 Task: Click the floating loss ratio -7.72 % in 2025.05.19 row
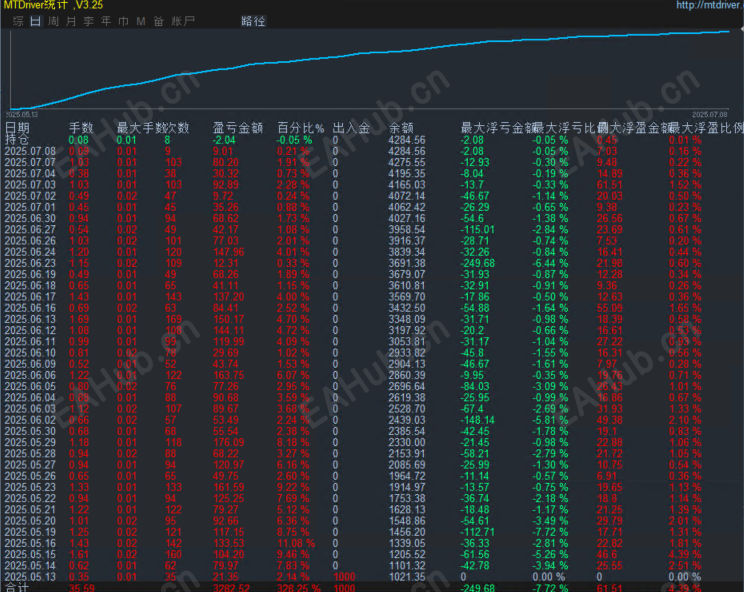tap(549, 532)
